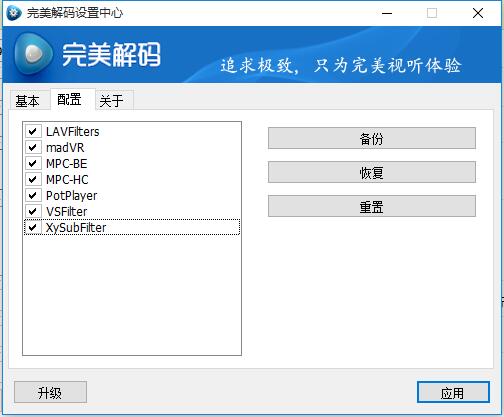Screen dimensions: 504x417
Task: Select the MPC-BE list entry text
Action: click(67, 164)
